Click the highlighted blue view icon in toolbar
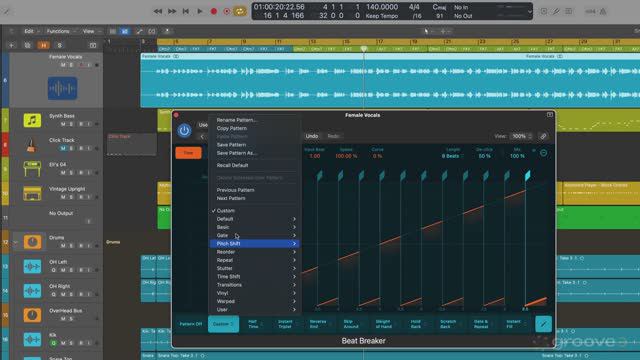 click(124, 31)
